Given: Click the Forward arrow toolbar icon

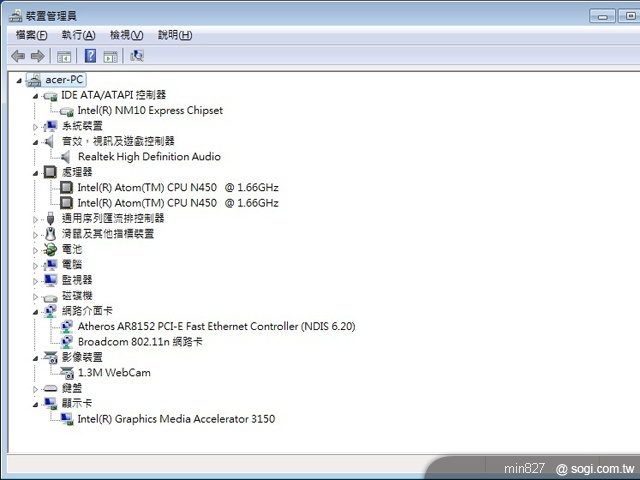Looking at the screenshot, I should 38,56.
